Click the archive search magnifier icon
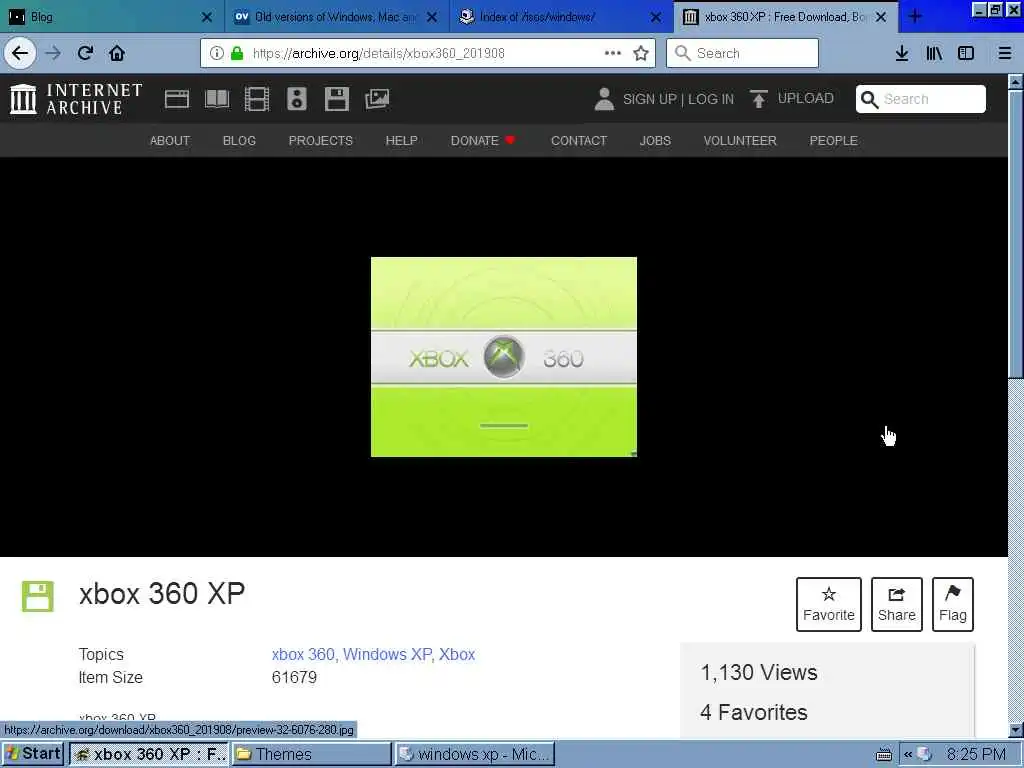The height and width of the screenshot is (768, 1024). 869,99
